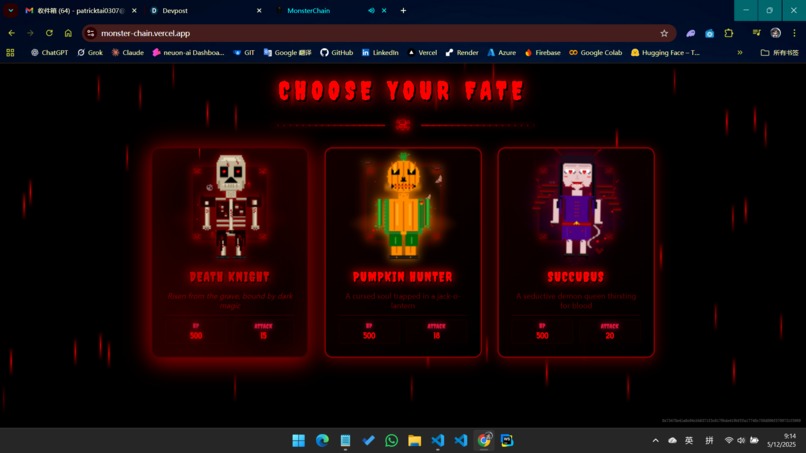
Task: Click the Pumpkin Hunter name label
Action: click(x=403, y=277)
